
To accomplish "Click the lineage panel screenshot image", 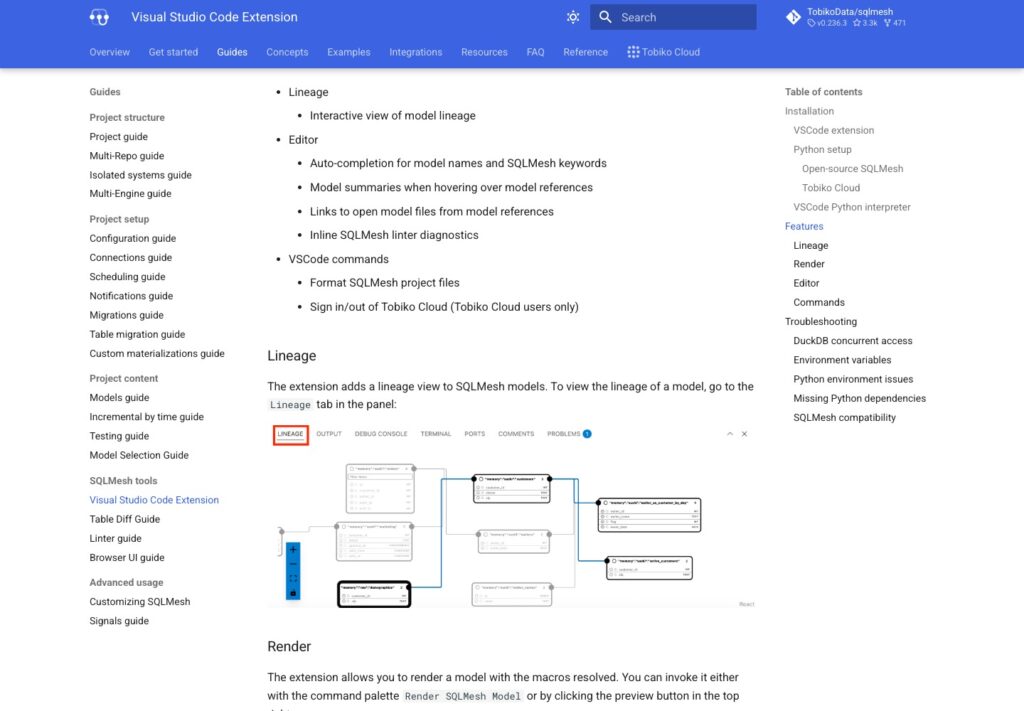I will (x=511, y=516).
